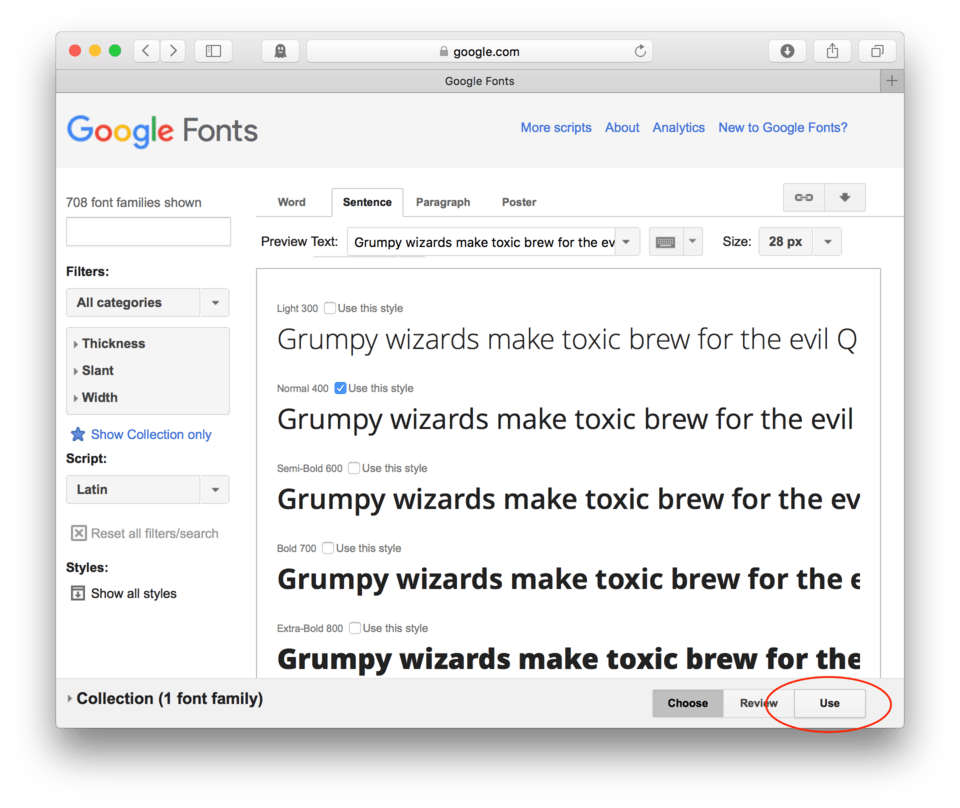Click Show all styles text
Viewport: 960px width, 808px height.
133,593
